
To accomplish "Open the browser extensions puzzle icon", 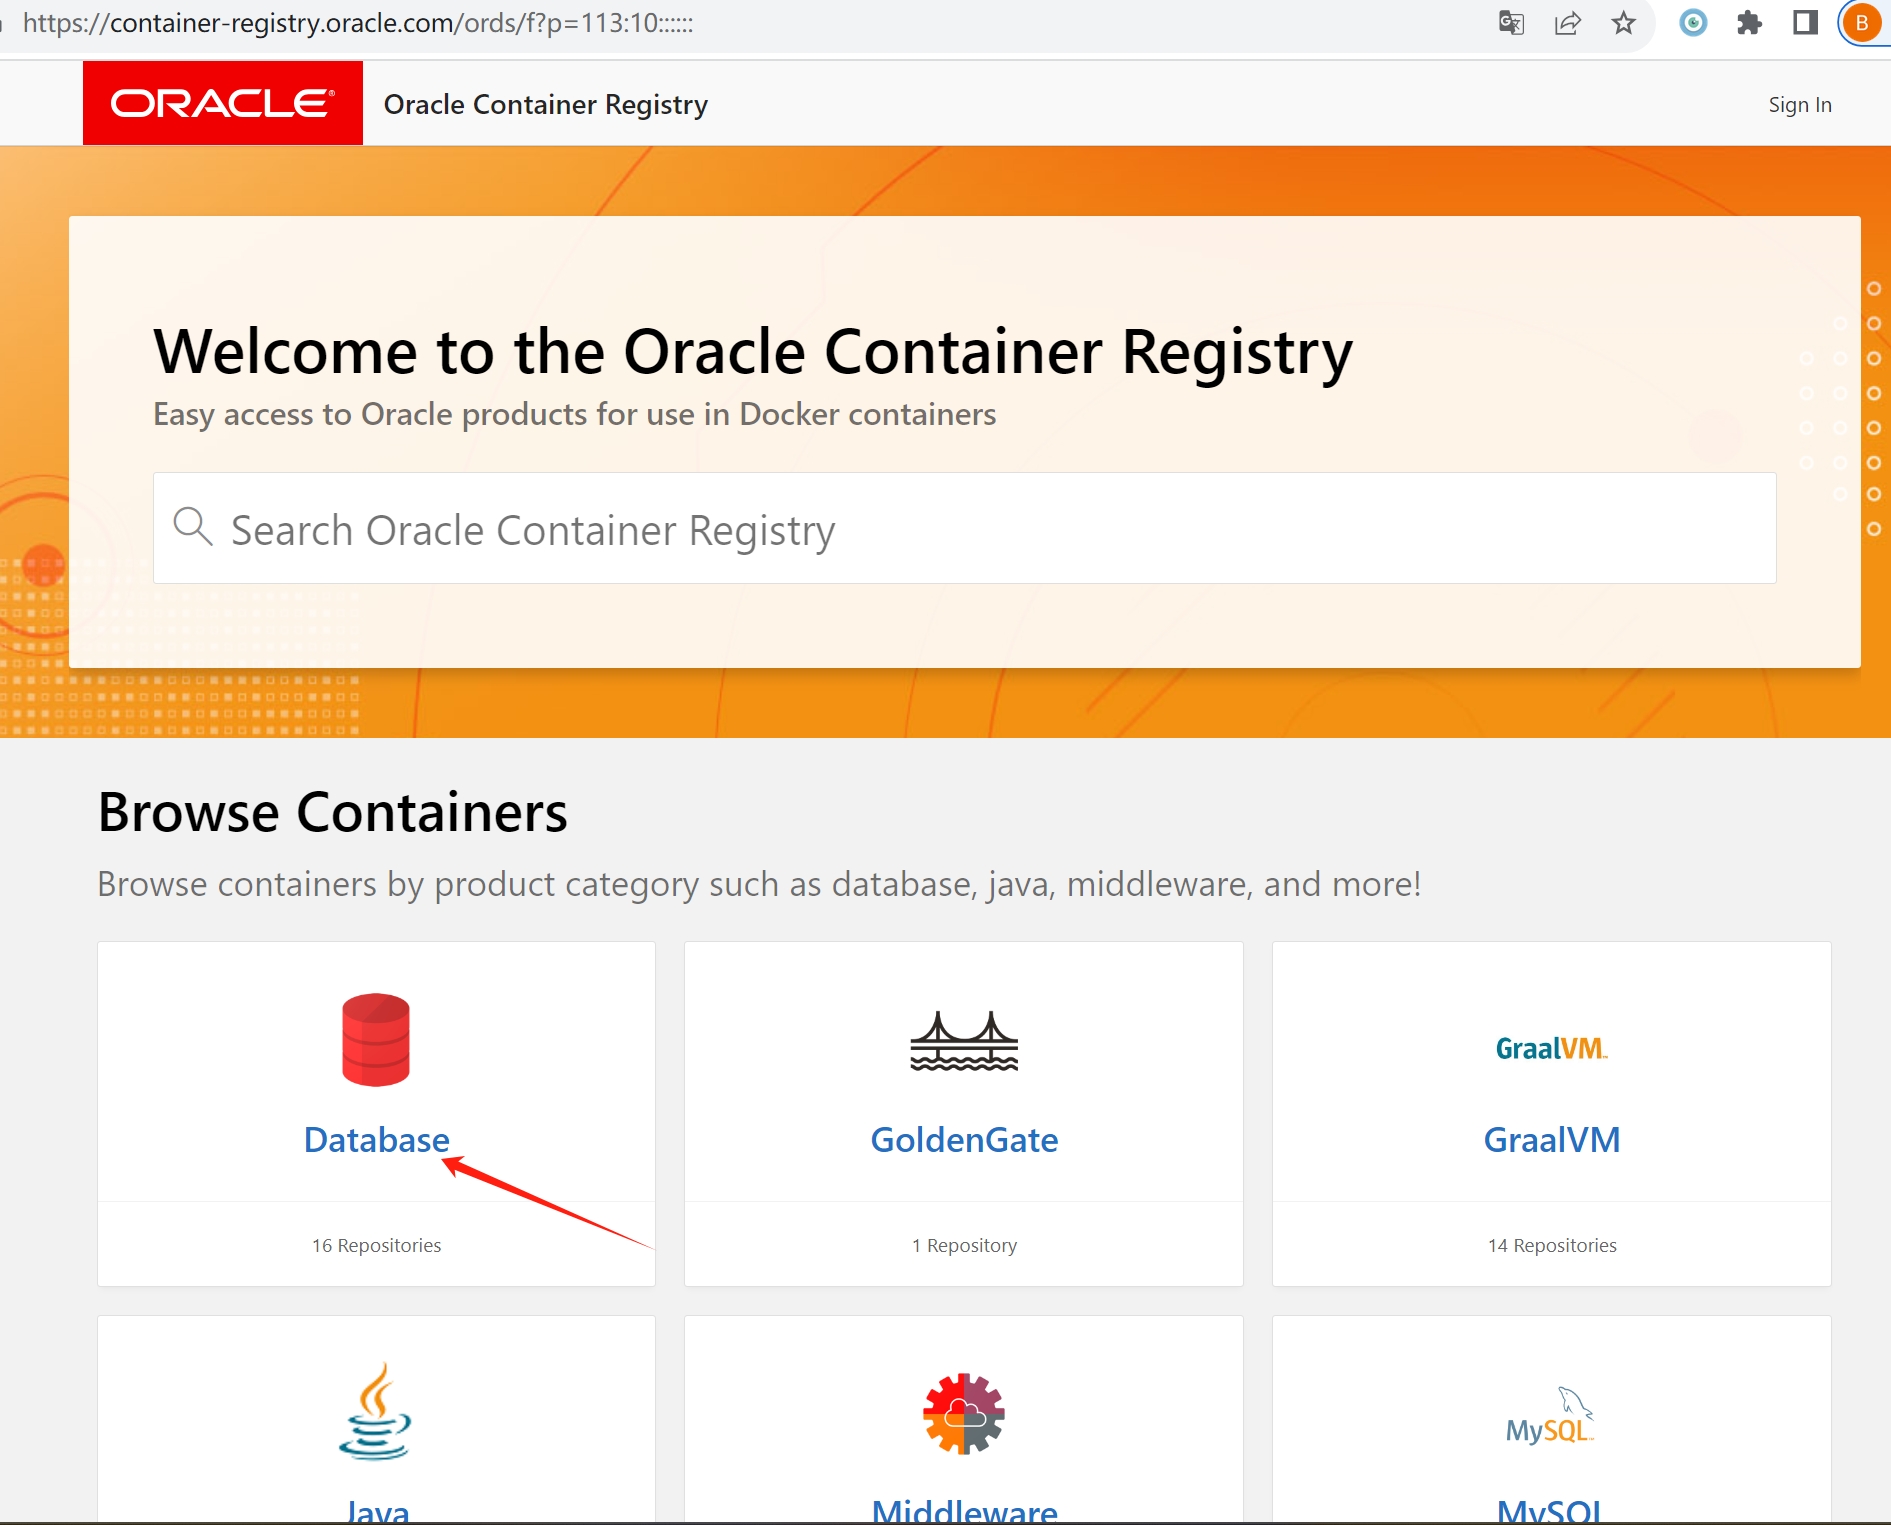I will click(1750, 24).
